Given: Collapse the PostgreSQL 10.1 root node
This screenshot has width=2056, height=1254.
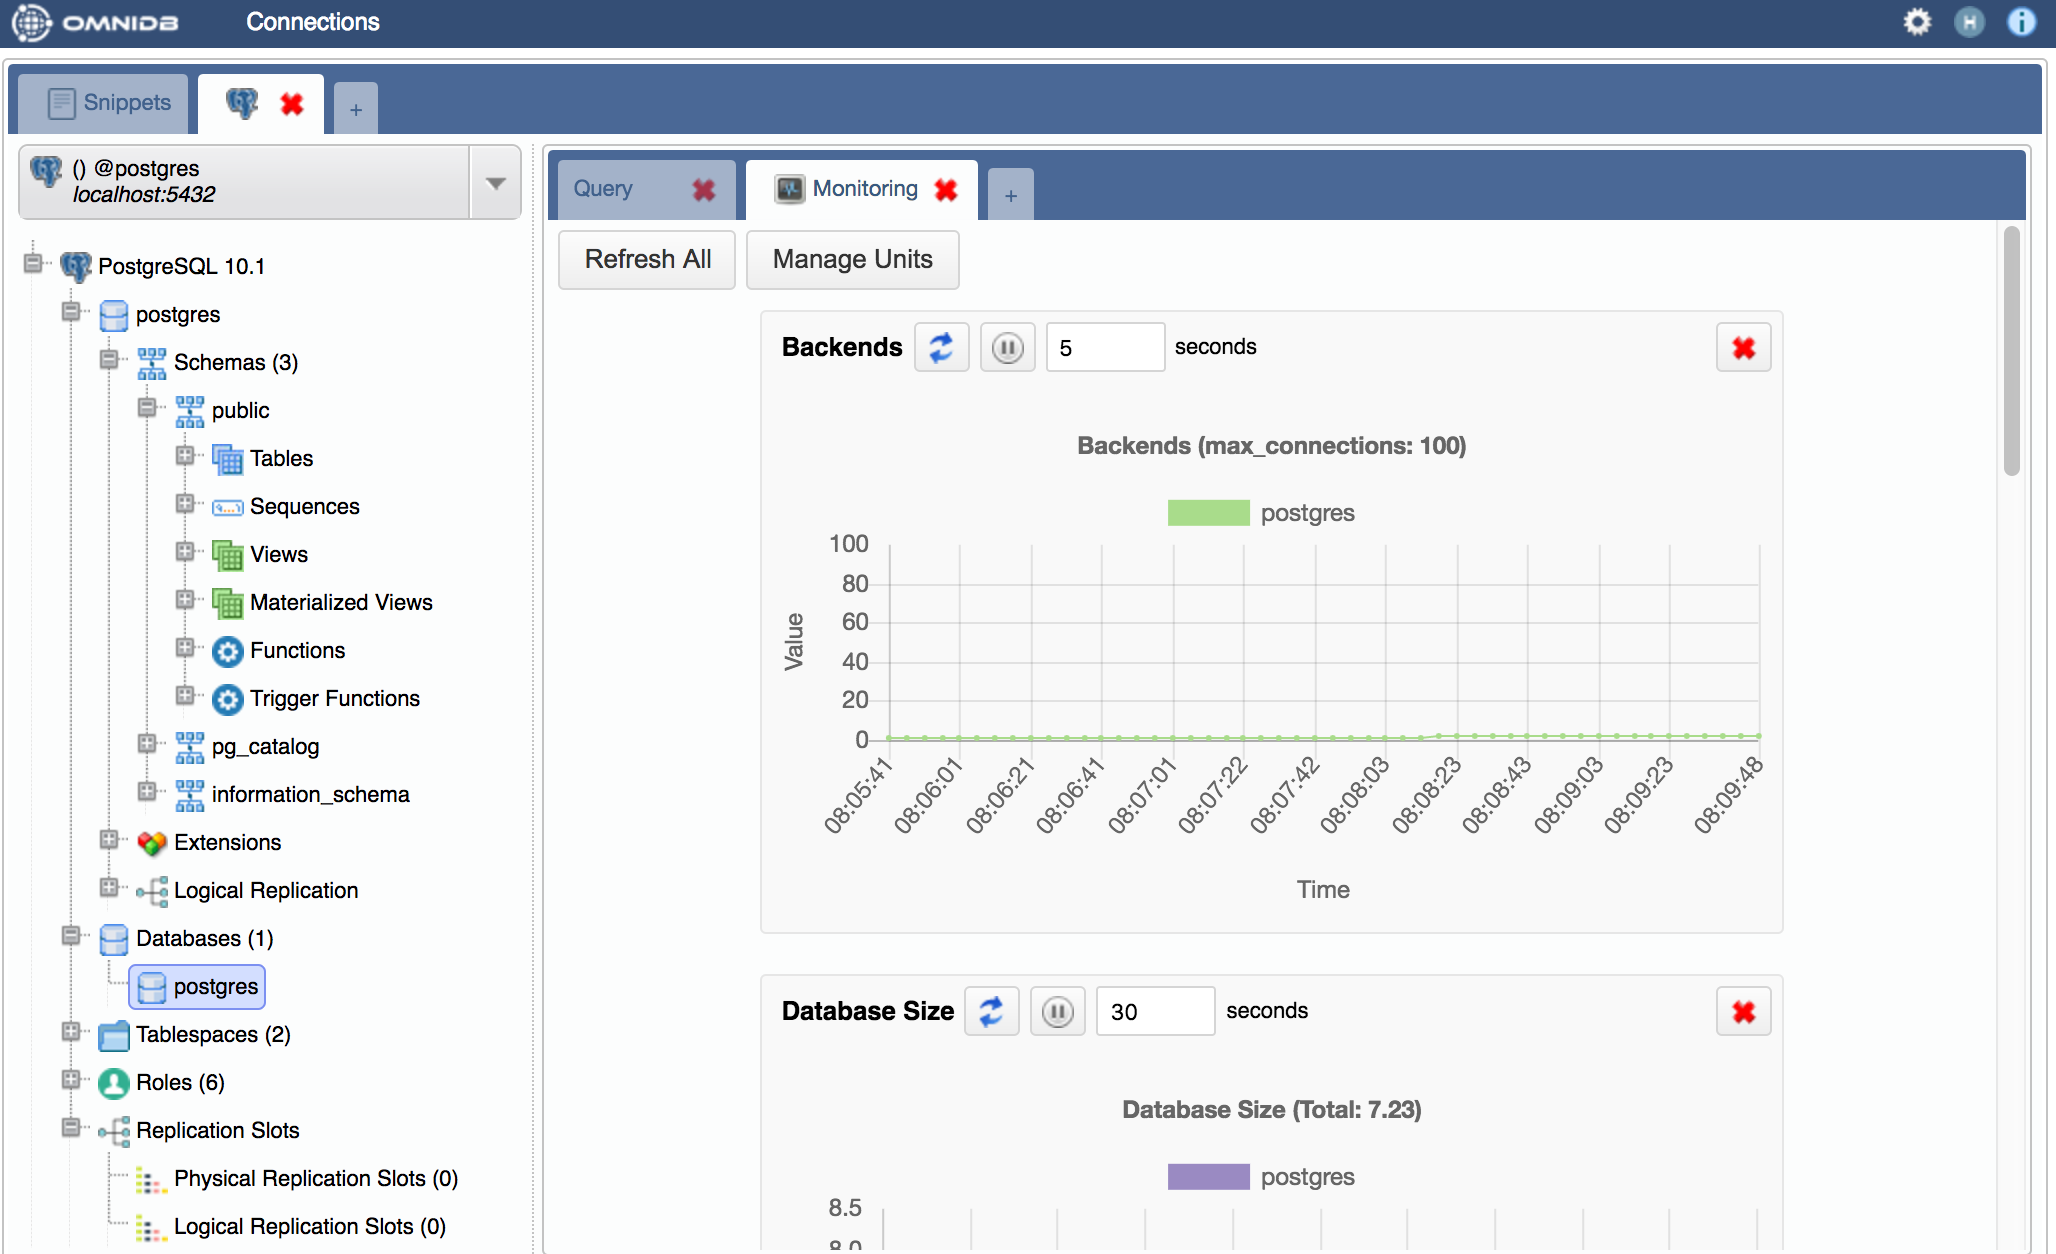Looking at the screenshot, I should coord(33,264).
